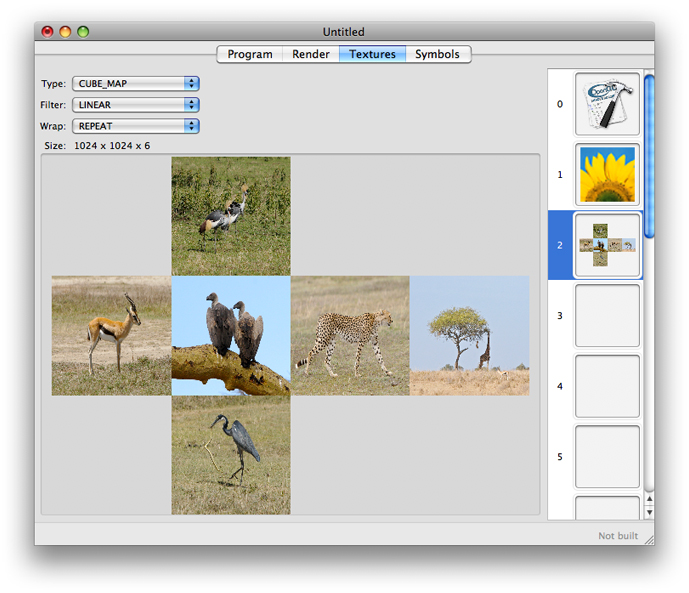Switch to the Render tab
Viewport: 689px width, 593px height.
click(x=311, y=54)
